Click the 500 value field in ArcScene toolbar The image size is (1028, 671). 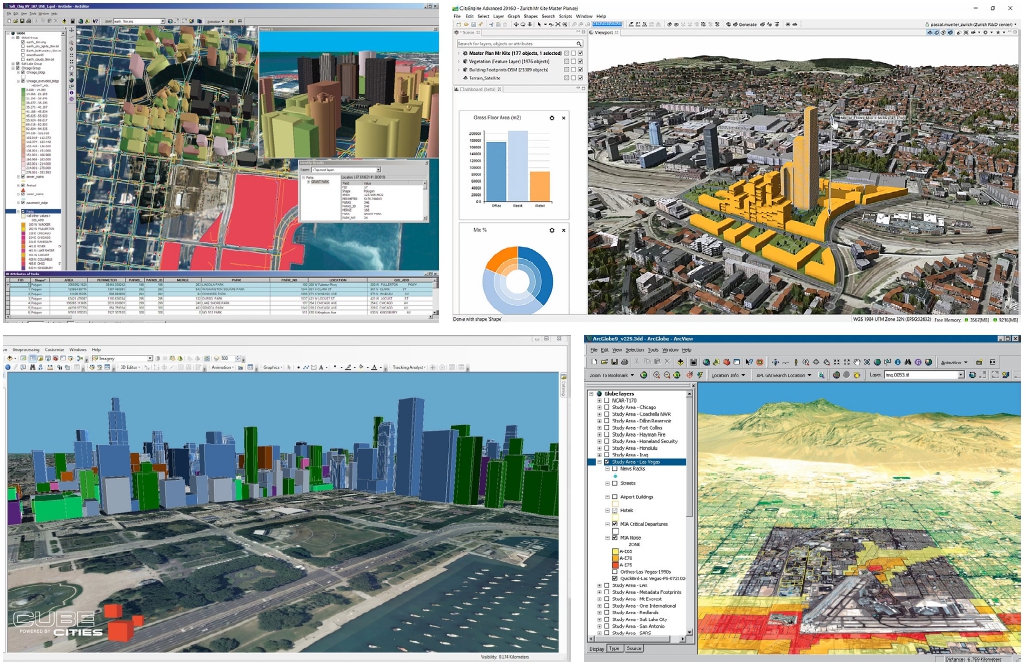coord(226,358)
